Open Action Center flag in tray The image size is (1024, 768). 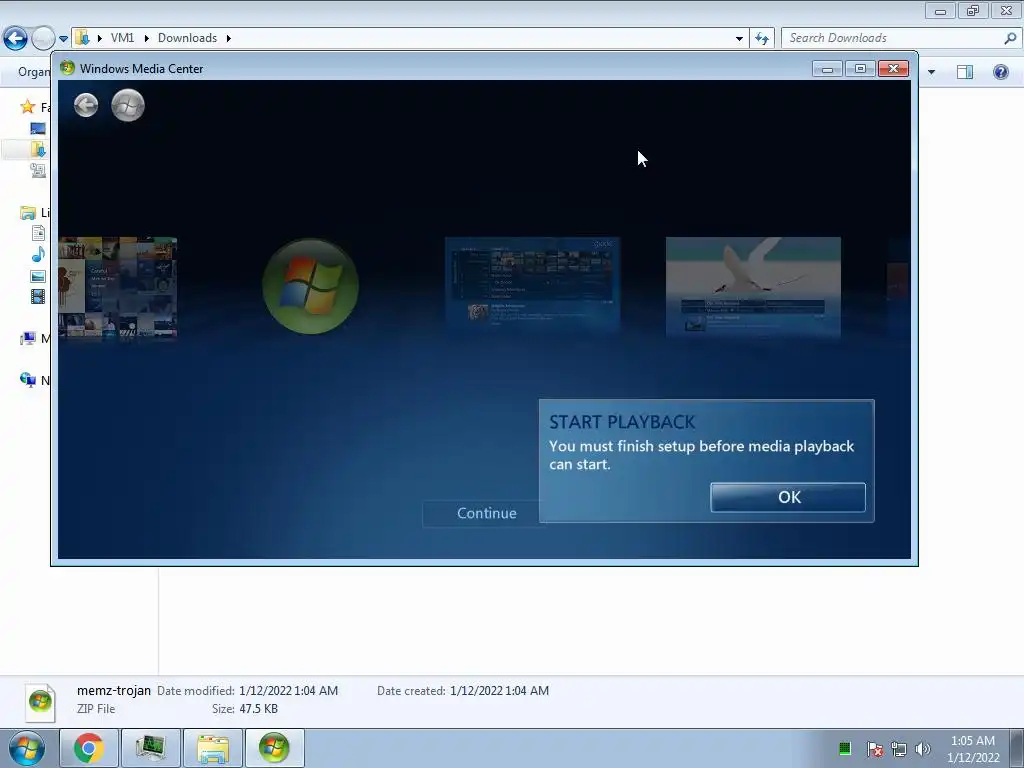click(x=875, y=749)
